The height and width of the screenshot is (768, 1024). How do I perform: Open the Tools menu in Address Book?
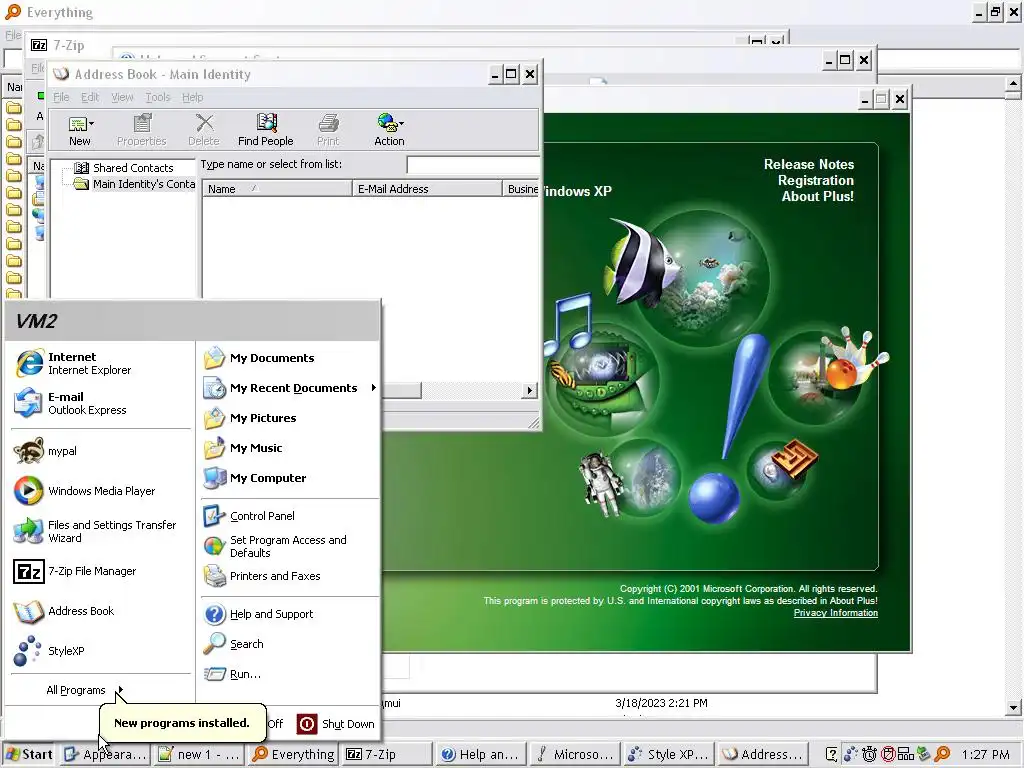click(x=157, y=97)
